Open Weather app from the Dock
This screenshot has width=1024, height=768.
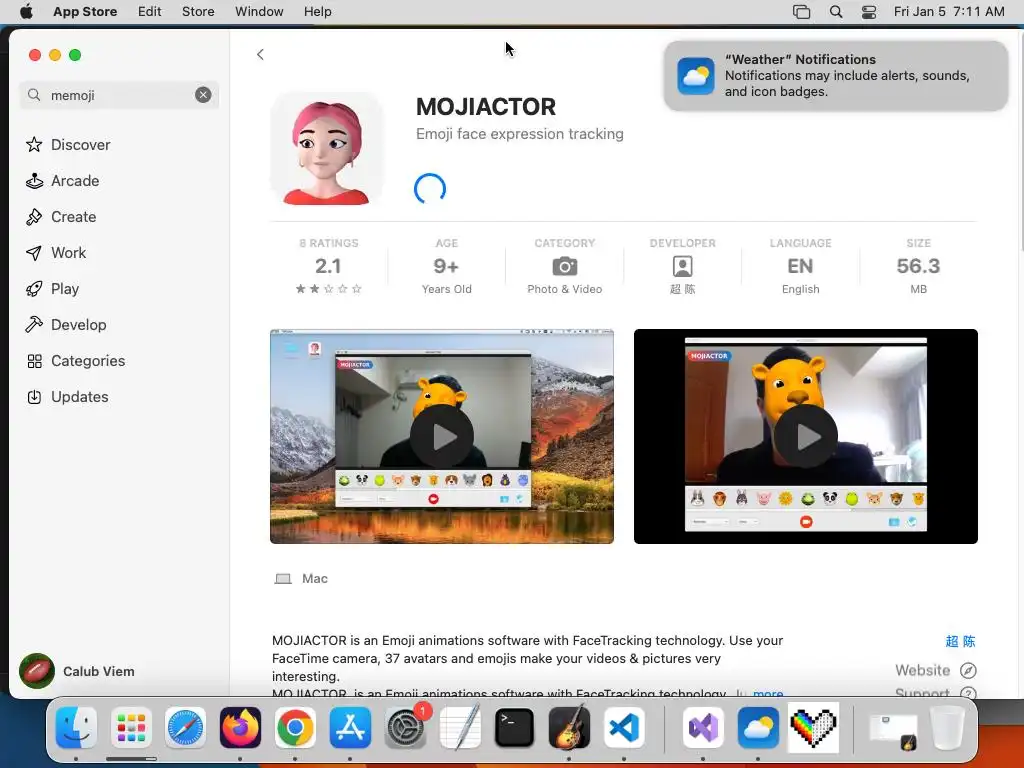[758, 728]
